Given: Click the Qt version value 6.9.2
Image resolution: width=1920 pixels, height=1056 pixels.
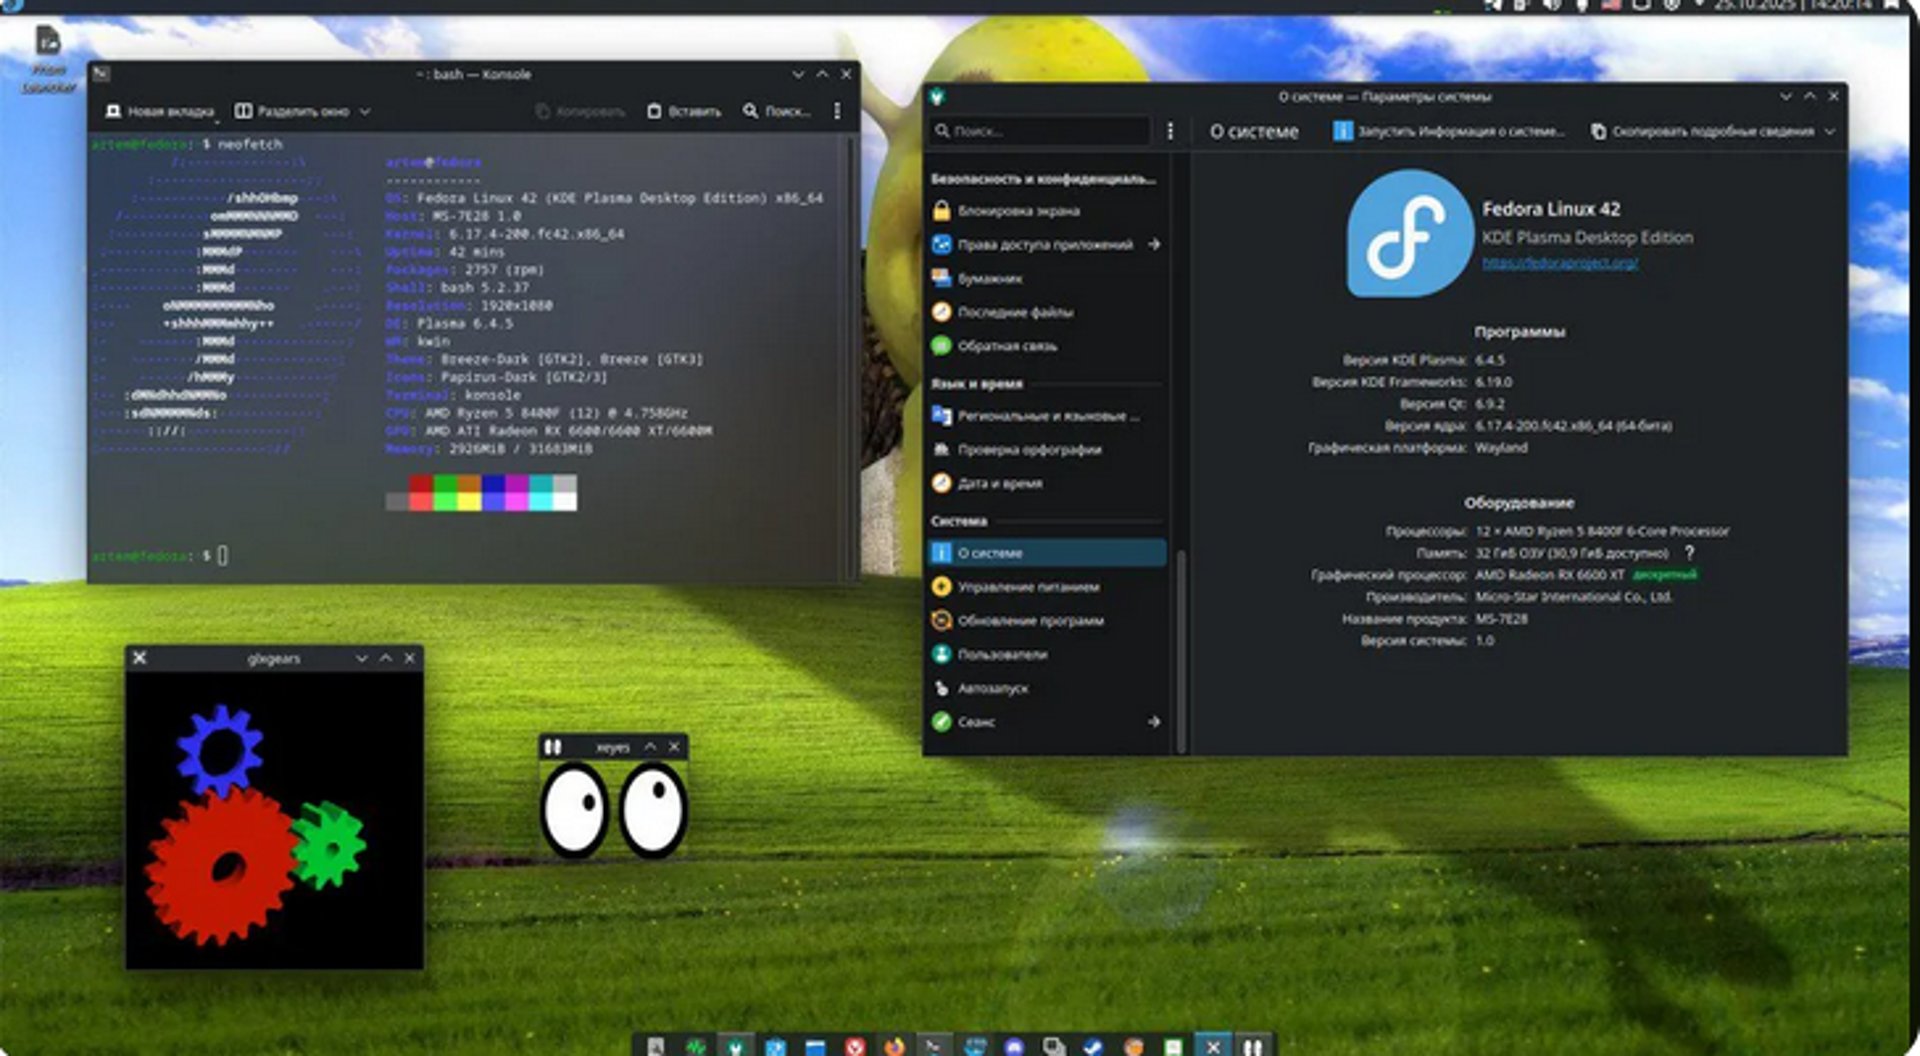Looking at the screenshot, I should 1490,404.
